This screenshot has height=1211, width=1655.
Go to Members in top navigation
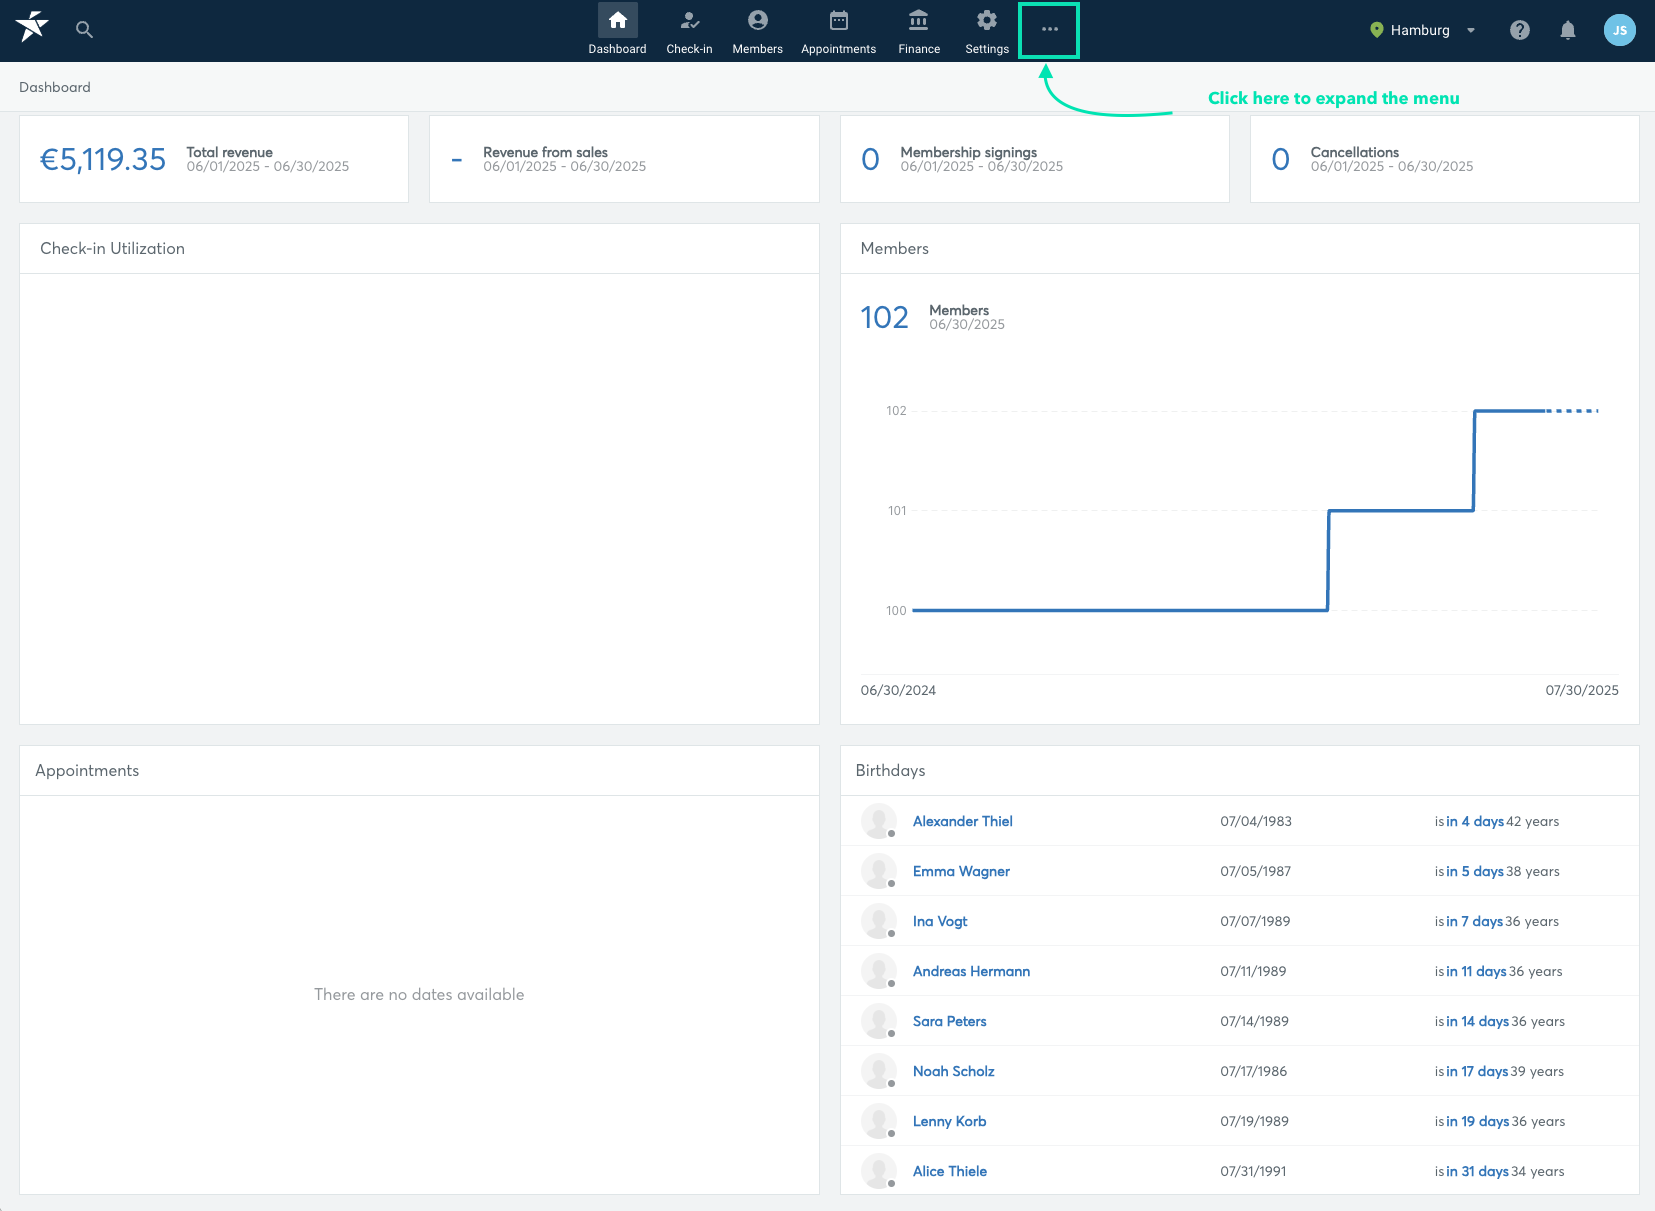(x=757, y=30)
